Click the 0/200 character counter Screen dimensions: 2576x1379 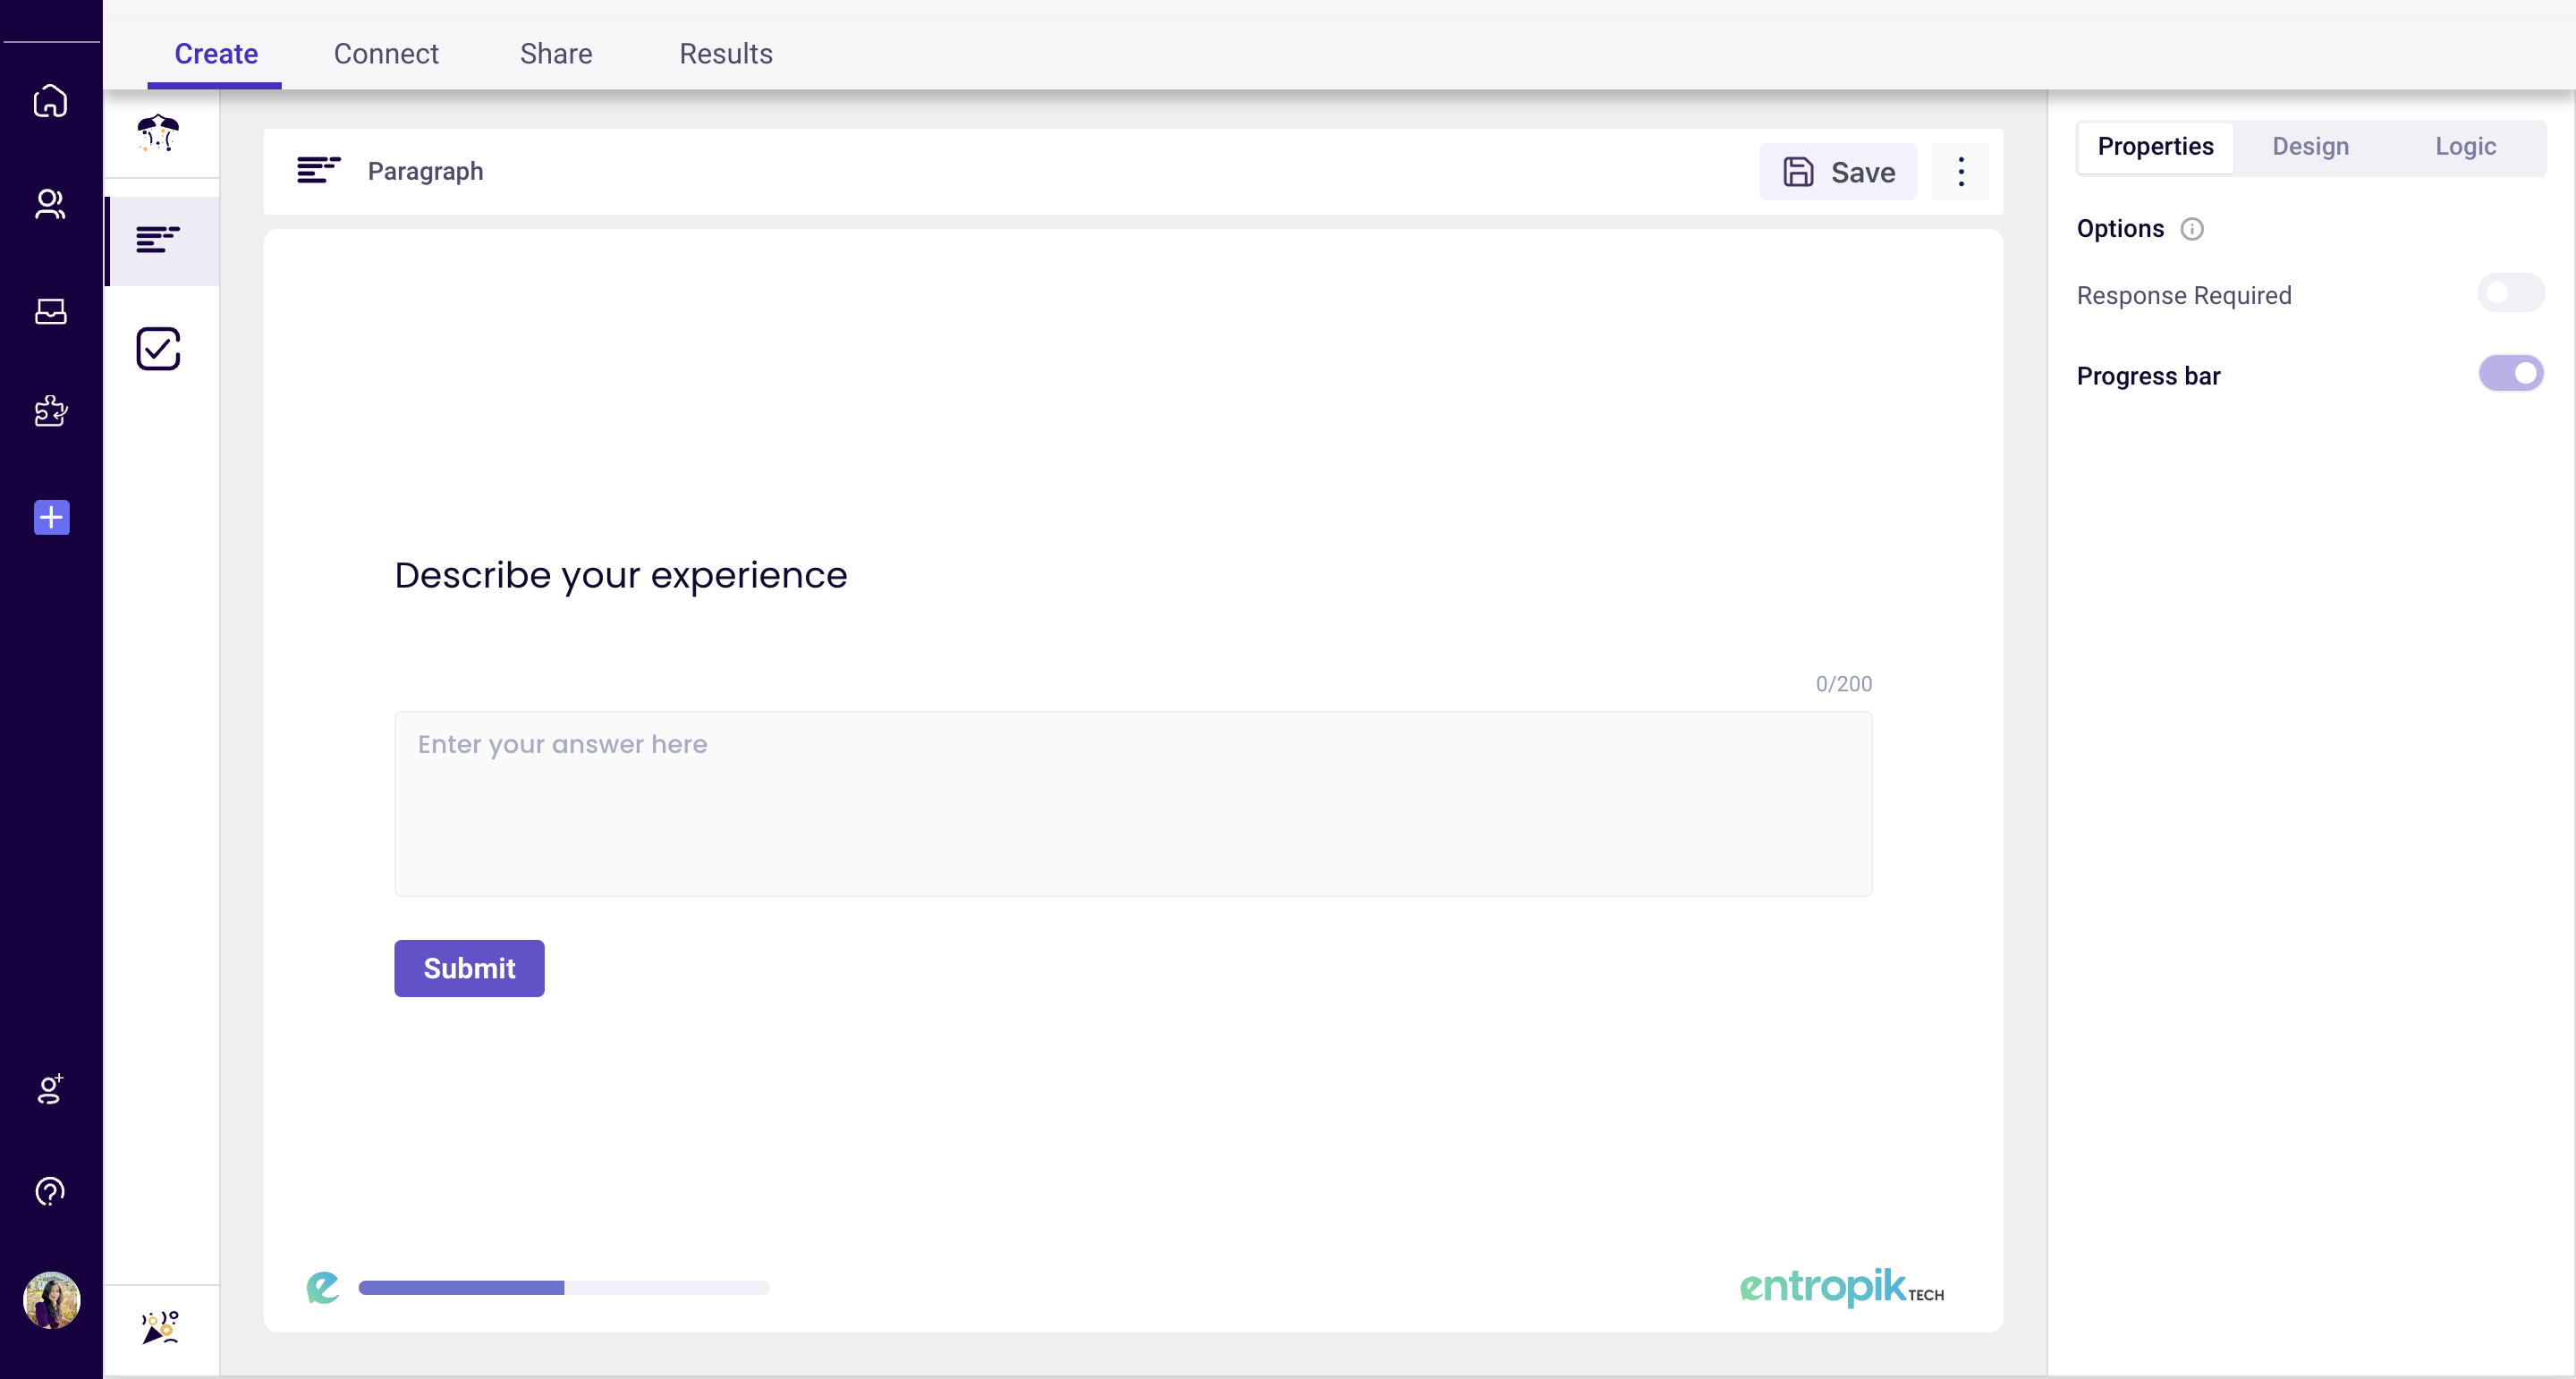1843,684
